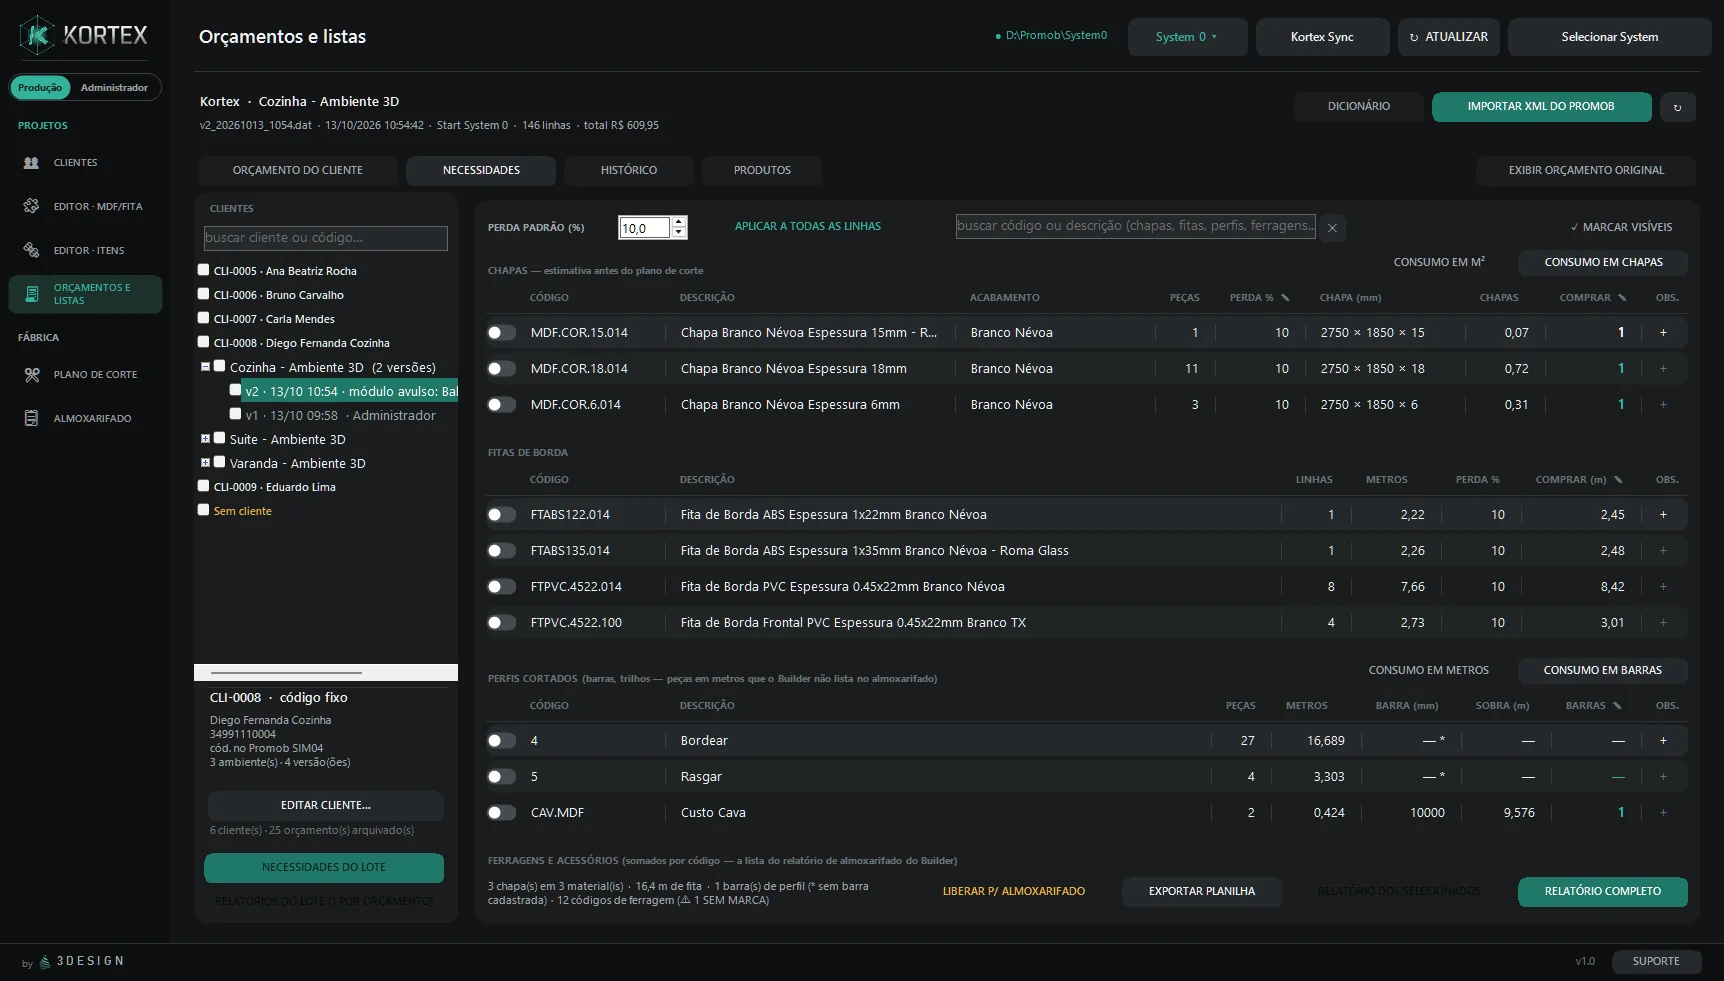This screenshot has height=981, width=1724.
Task: Click Liberar p/ Almoxarifado link
Action: (x=1013, y=891)
